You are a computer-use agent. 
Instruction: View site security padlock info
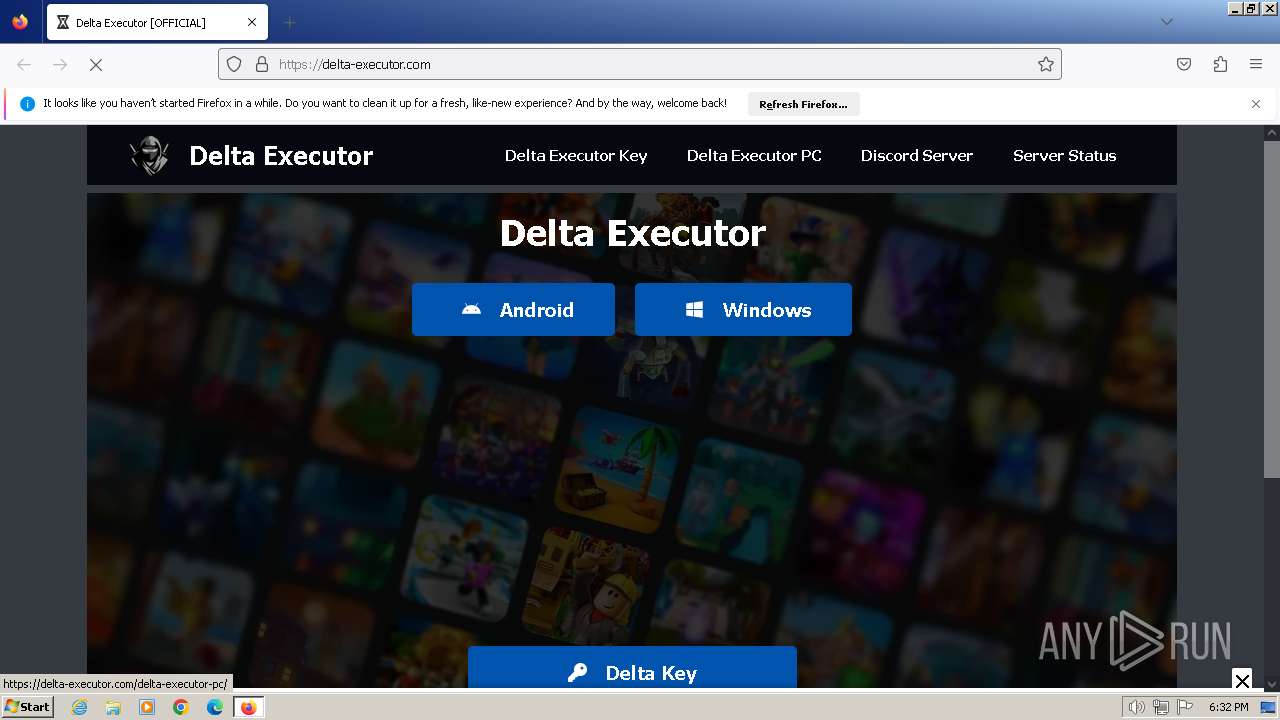pos(262,64)
